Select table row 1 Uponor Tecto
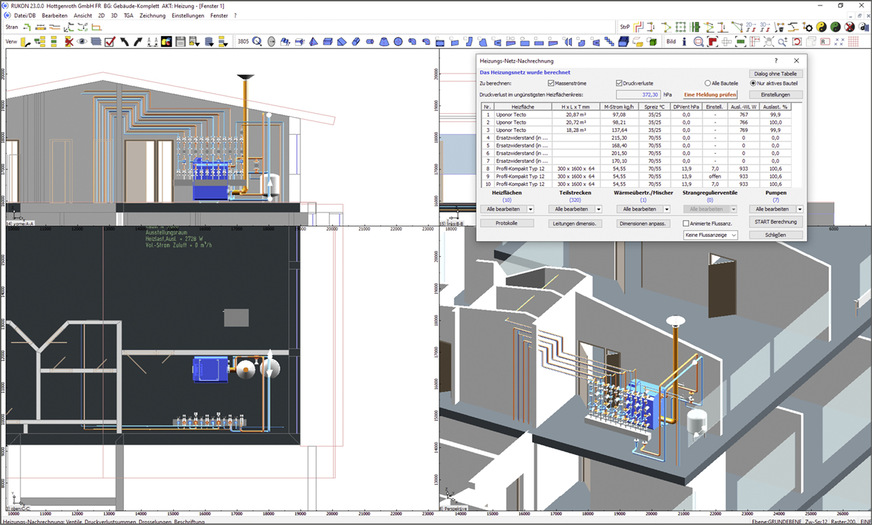 click(636, 115)
